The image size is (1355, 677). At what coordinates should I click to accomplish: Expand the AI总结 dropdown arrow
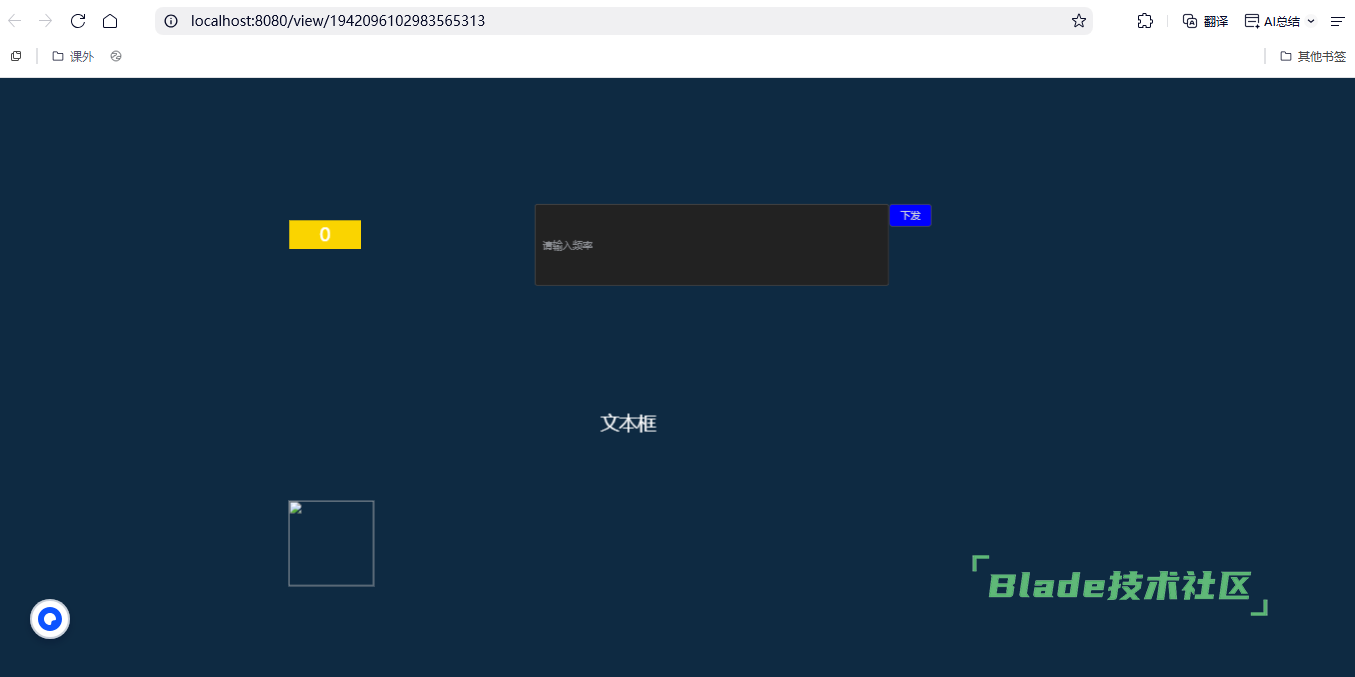(x=1310, y=21)
